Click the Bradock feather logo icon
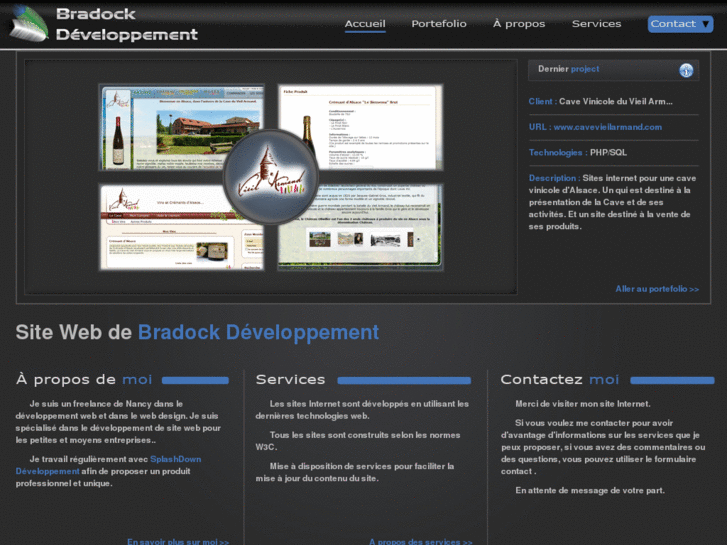The width and height of the screenshot is (727, 545). point(28,24)
